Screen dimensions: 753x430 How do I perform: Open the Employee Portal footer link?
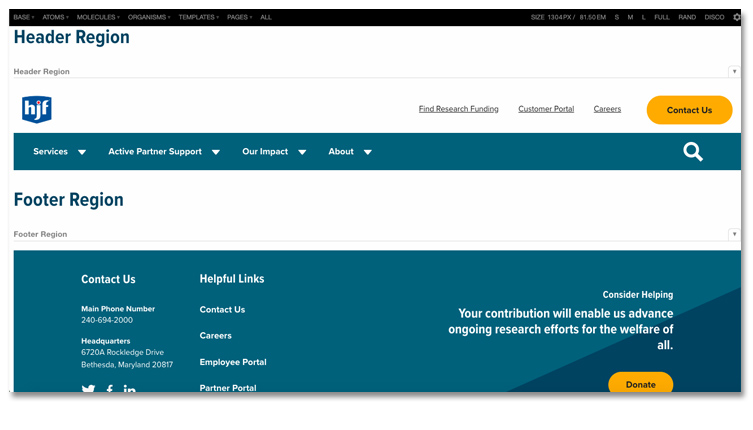click(x=233, y=362)
